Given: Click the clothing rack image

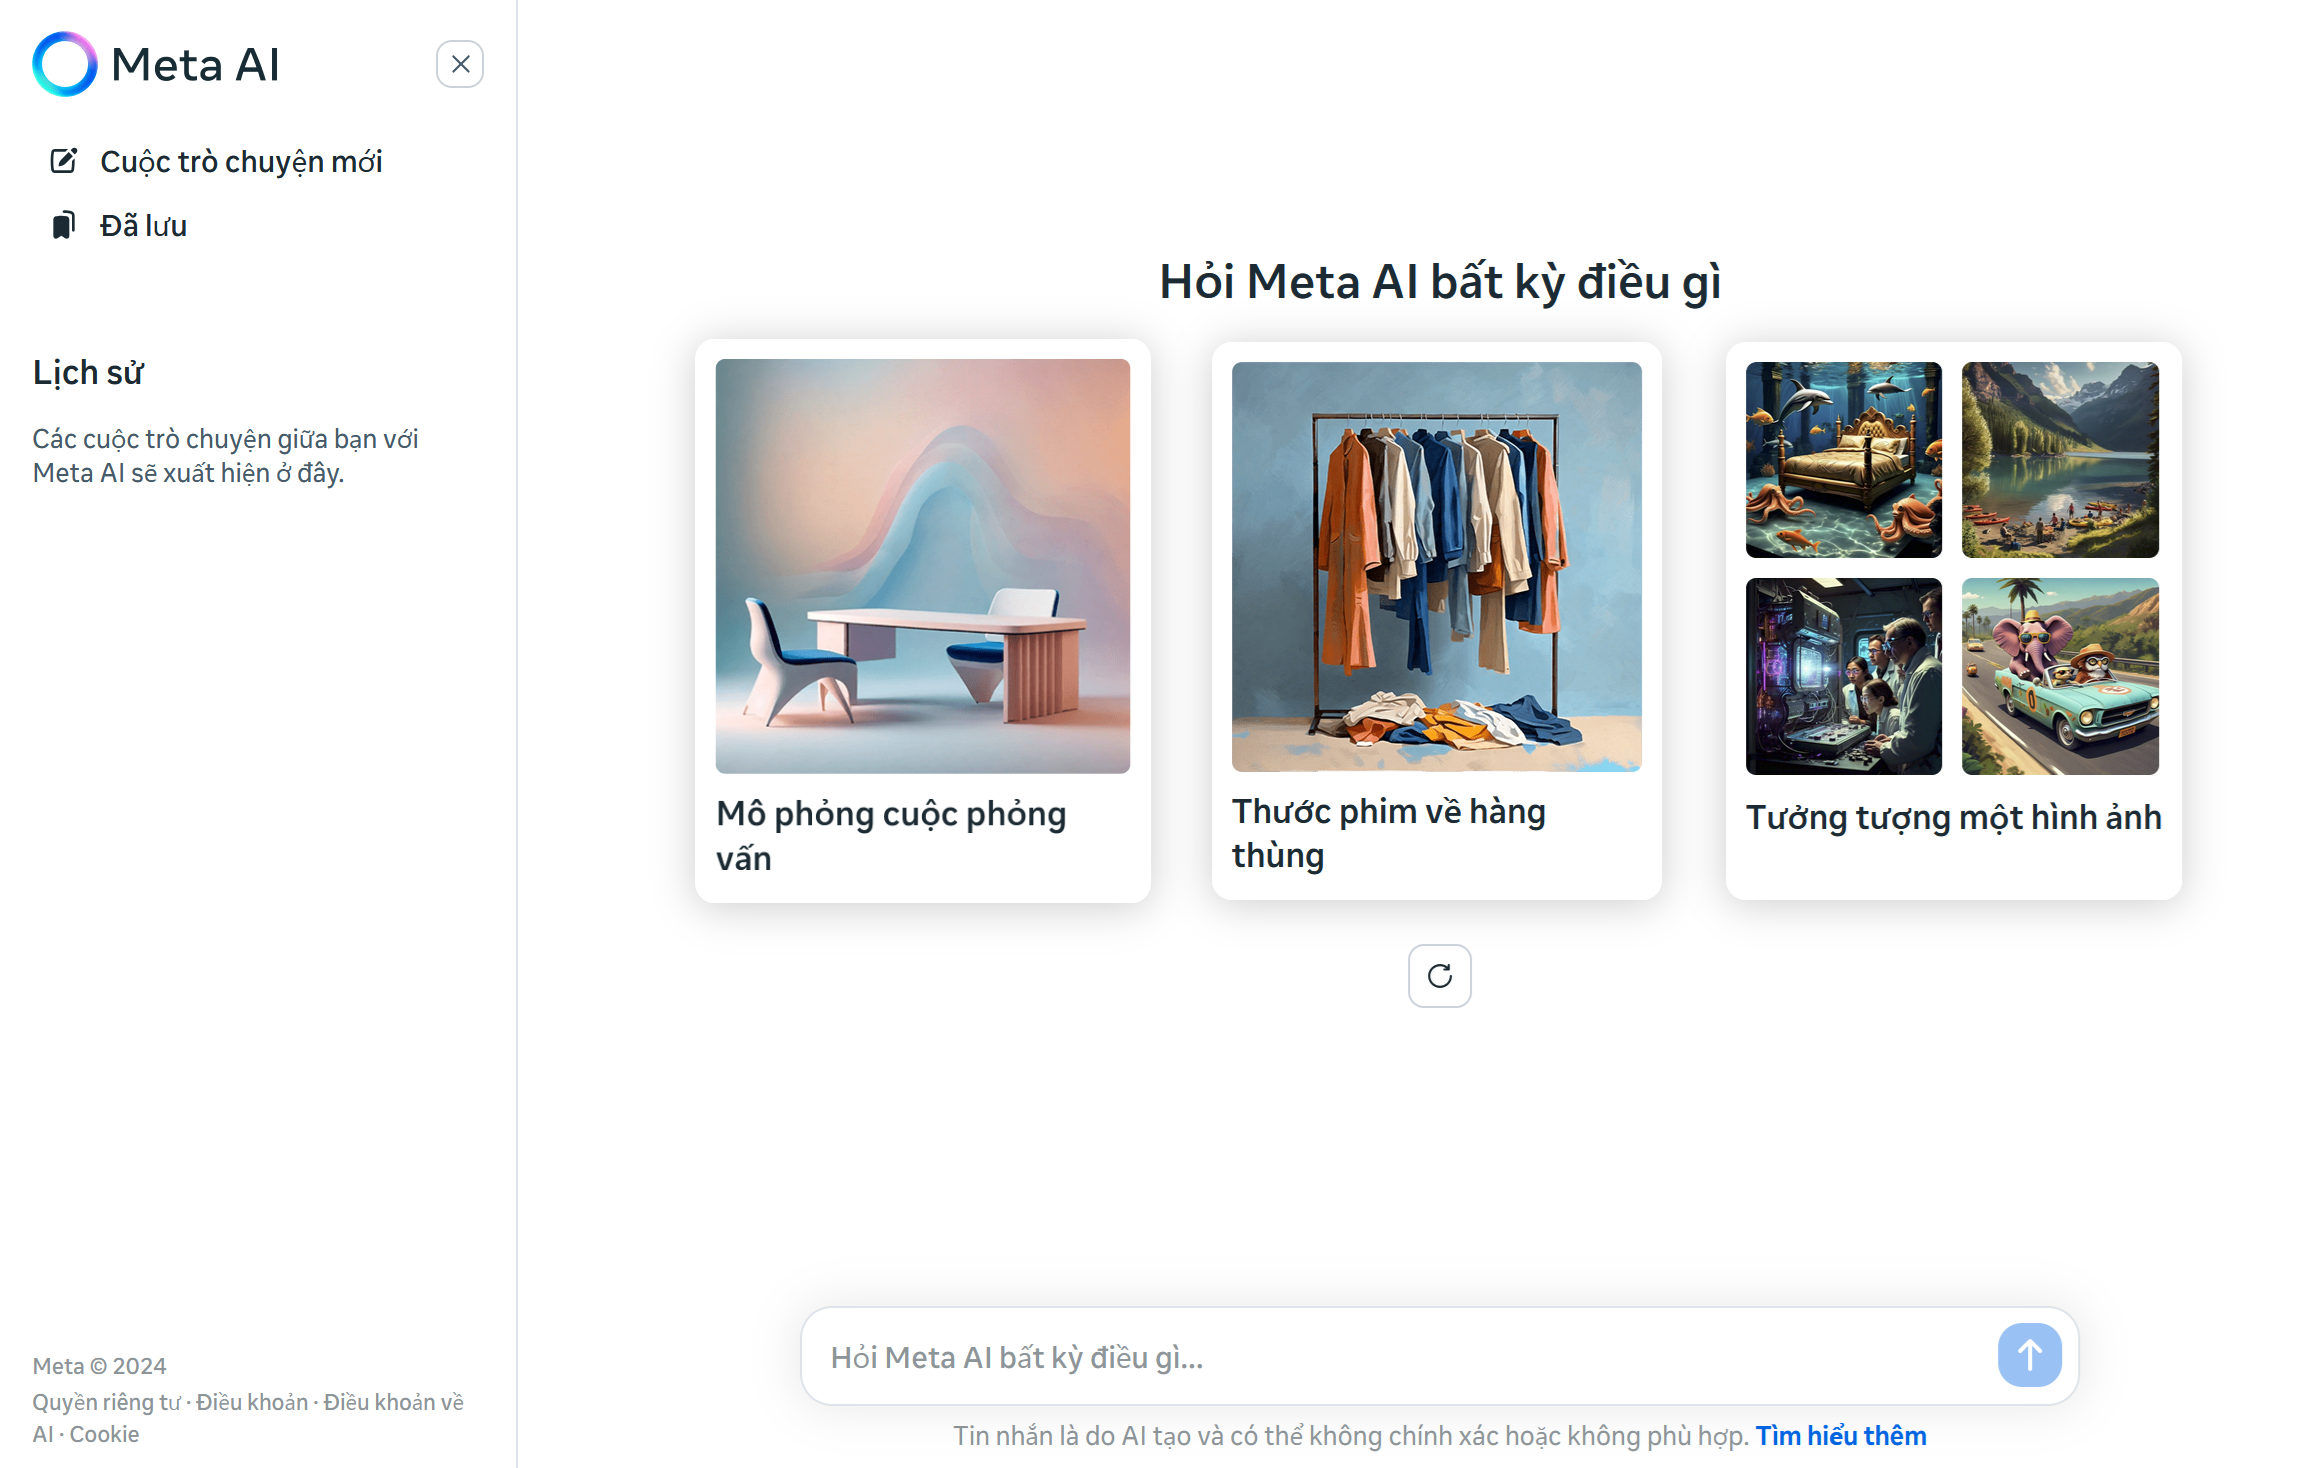Looking at the screenshot, I should (x=1437, y=567).
